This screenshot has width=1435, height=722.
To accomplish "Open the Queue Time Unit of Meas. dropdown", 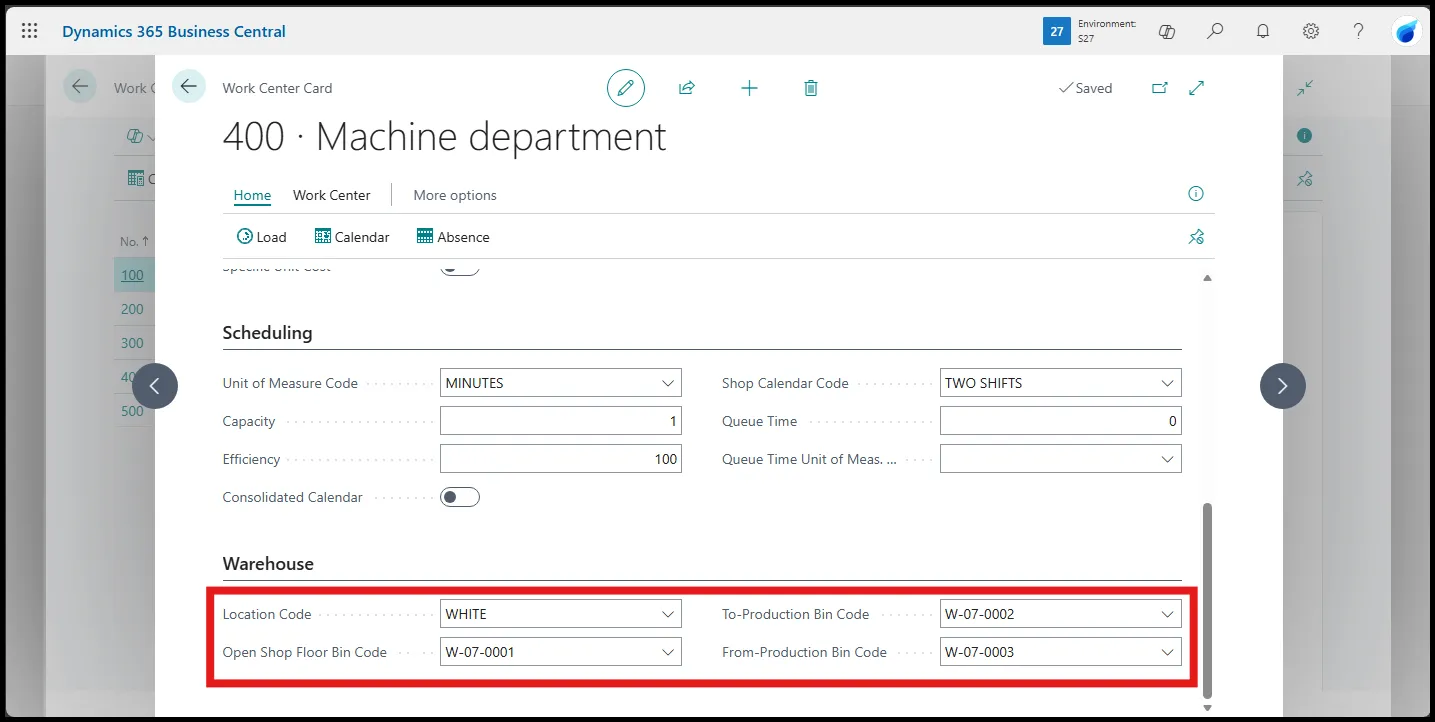I will point(1167,459).
